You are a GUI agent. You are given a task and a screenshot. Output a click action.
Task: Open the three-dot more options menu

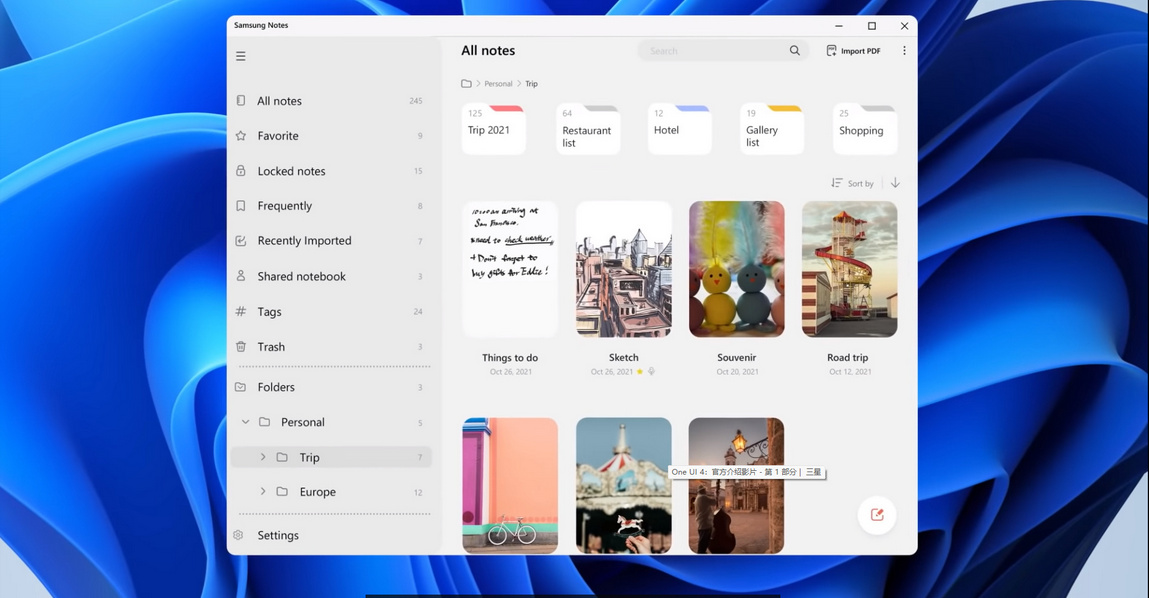click(904, 51)
